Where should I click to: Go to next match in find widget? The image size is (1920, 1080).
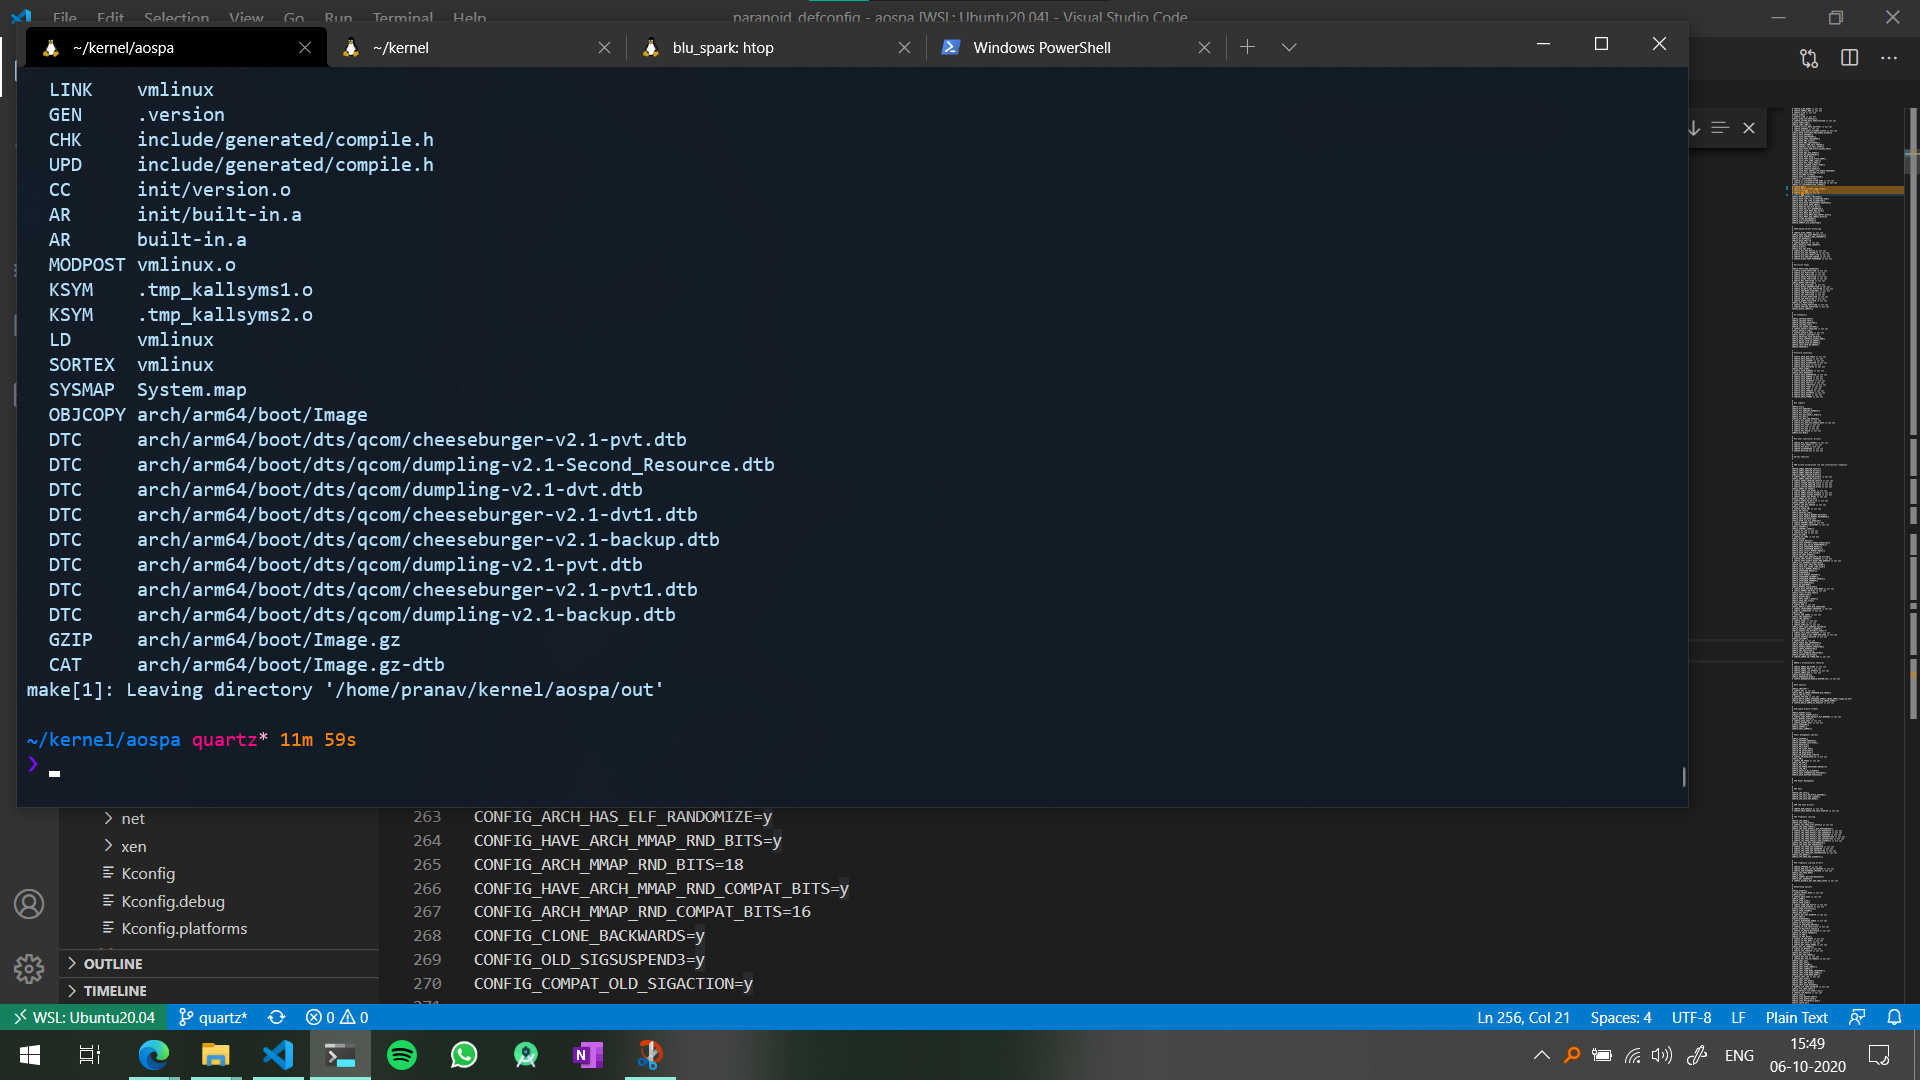click(1693, 128)
